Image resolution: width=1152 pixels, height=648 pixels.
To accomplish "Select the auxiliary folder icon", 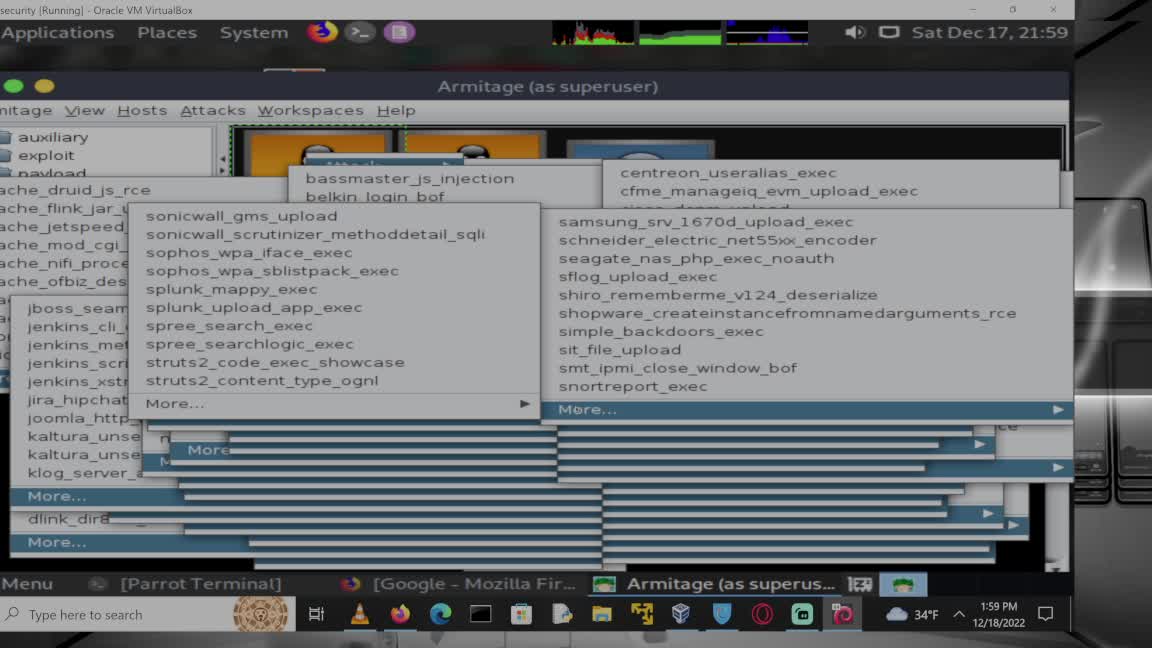I will click(x=5, y=137).
